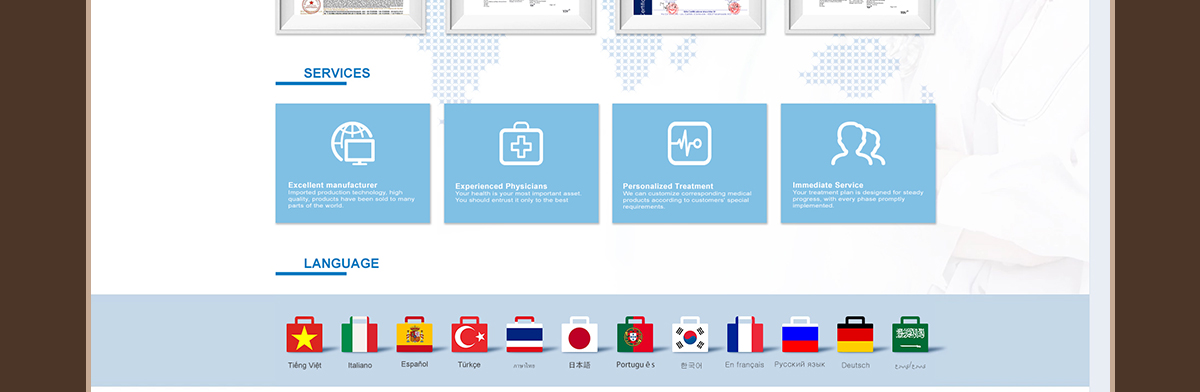Switch to the South Korea flag icon

point(690,335)
